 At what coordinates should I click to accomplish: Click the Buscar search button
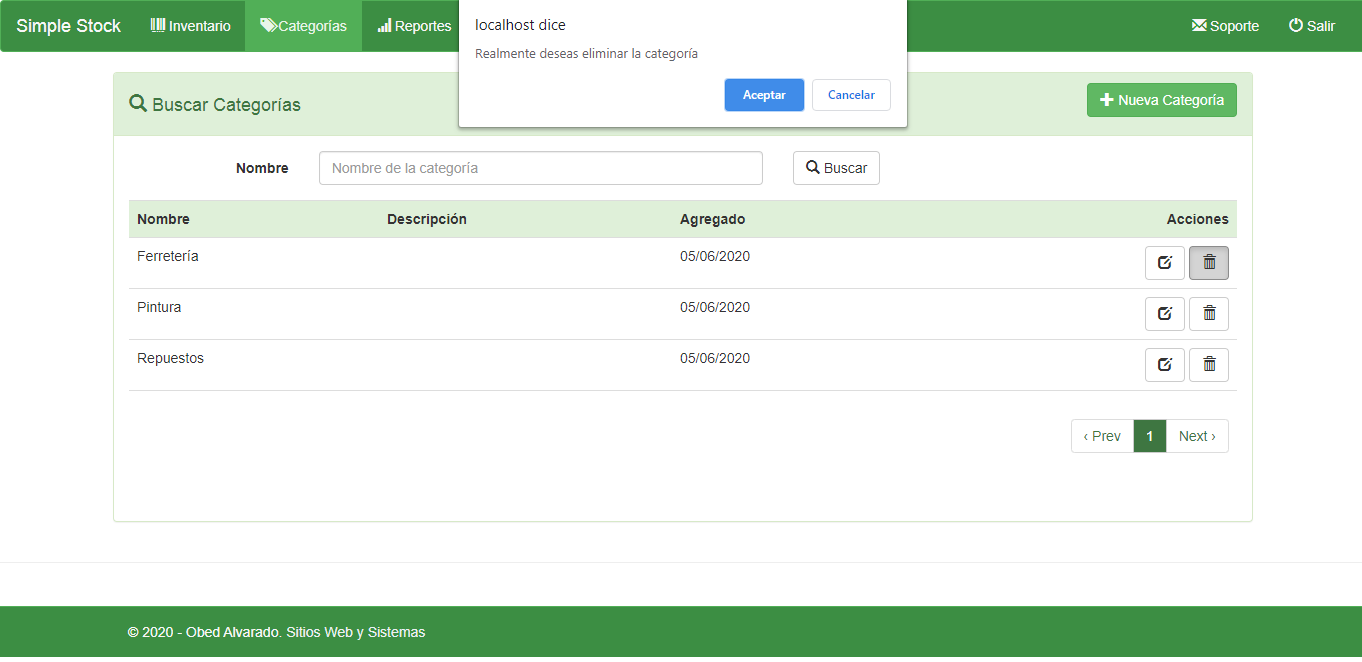coord(836,168)
